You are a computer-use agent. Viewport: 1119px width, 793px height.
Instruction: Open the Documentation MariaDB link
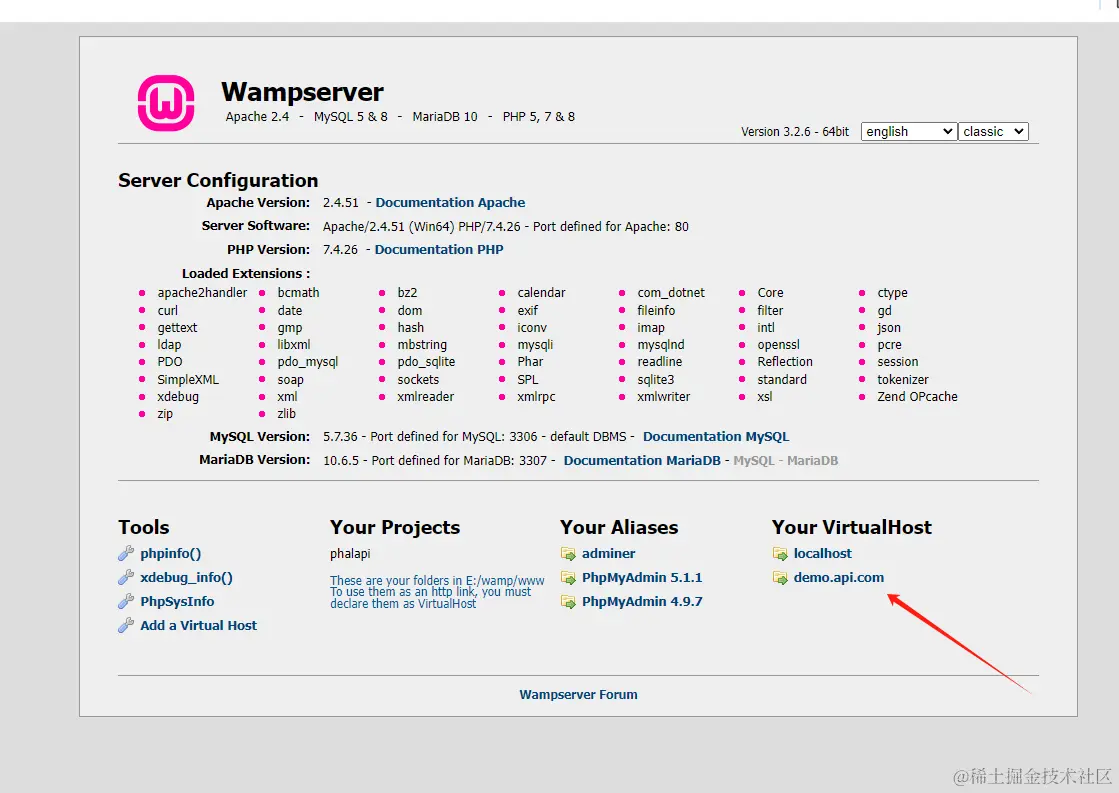(x=642, y=460)
